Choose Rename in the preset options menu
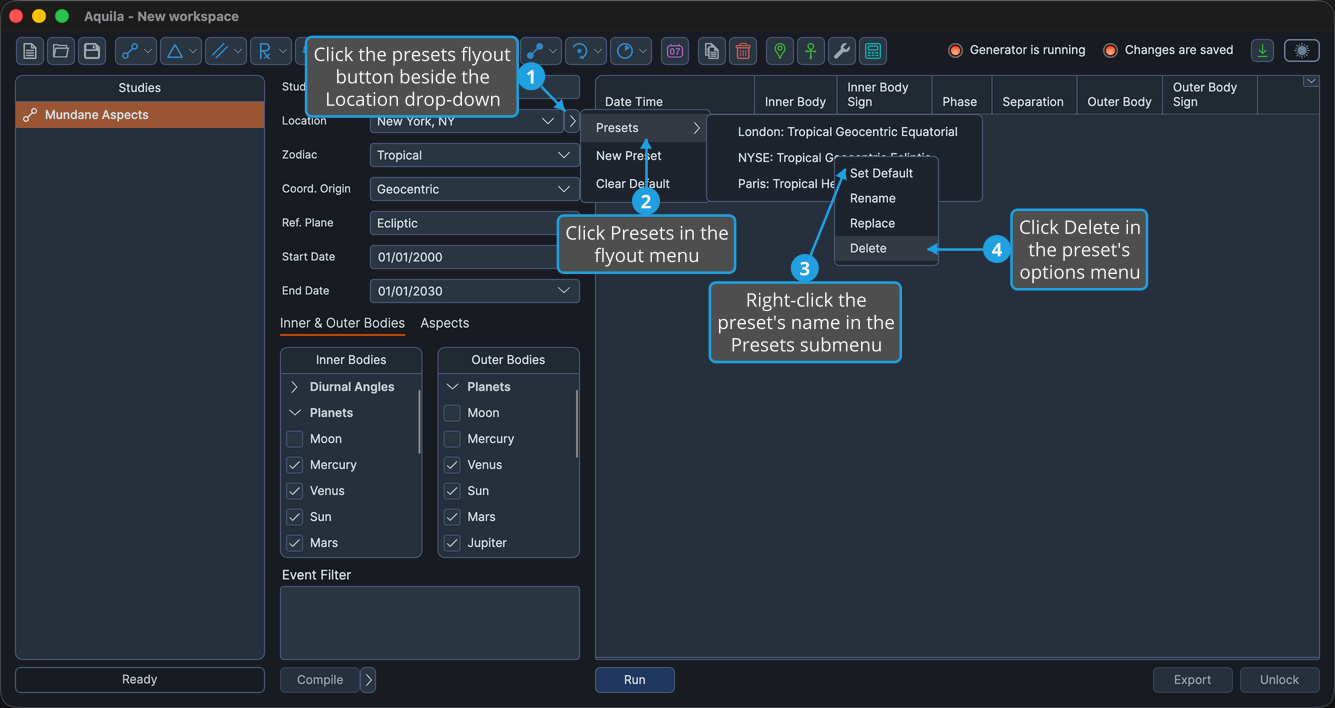 pyautogui.click(x=886, y=198)
